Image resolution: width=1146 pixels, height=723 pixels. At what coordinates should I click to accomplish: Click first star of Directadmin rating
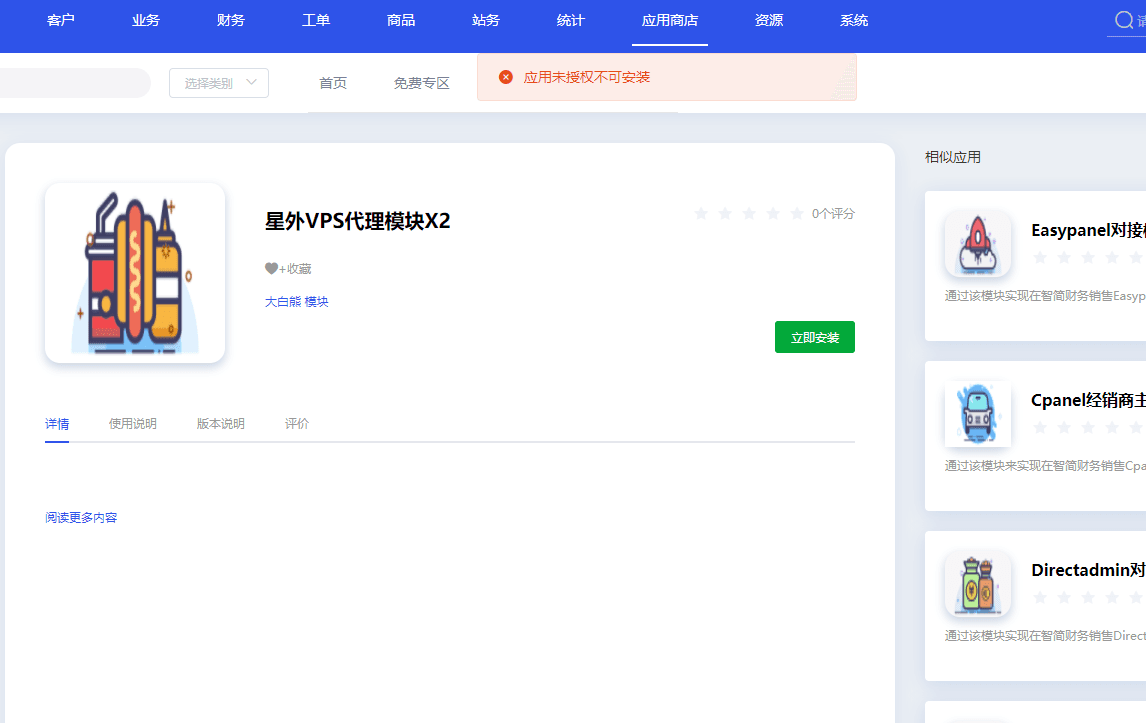[1041, 597]
